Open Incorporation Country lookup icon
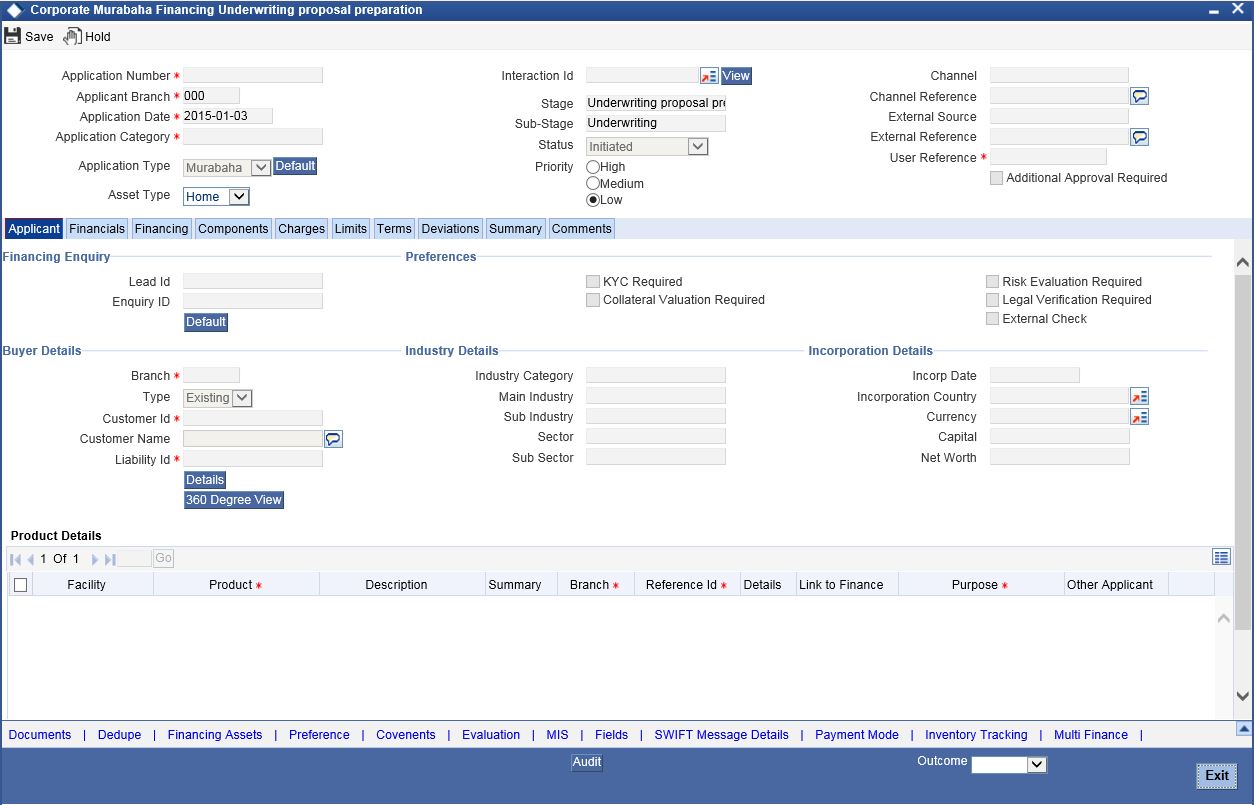The height and width of the screenshot is (805, 1254). click(1139, 397)
